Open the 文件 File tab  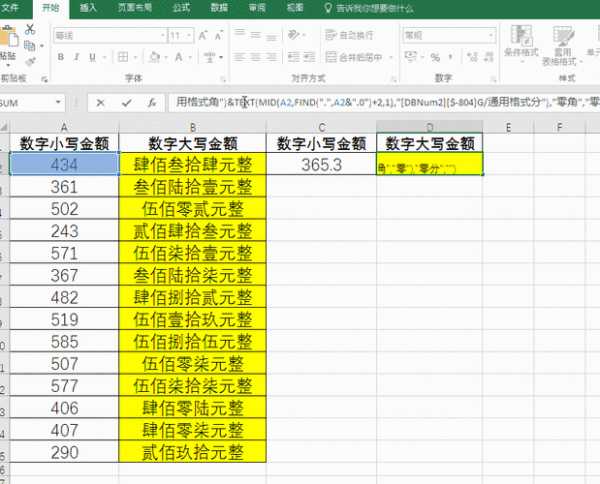pos(10,7)
